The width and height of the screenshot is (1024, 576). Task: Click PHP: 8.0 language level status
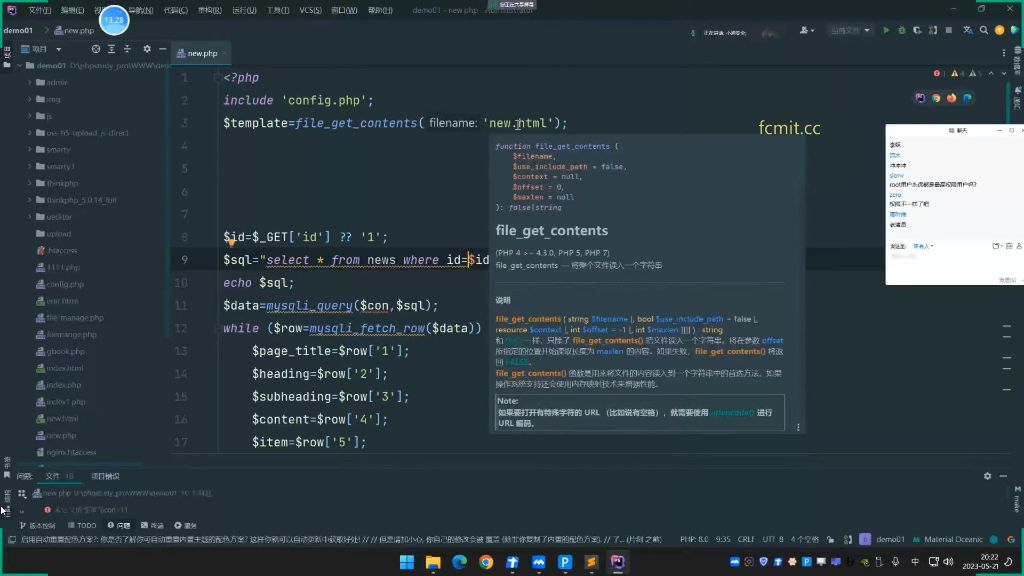[x=694, y=539]
